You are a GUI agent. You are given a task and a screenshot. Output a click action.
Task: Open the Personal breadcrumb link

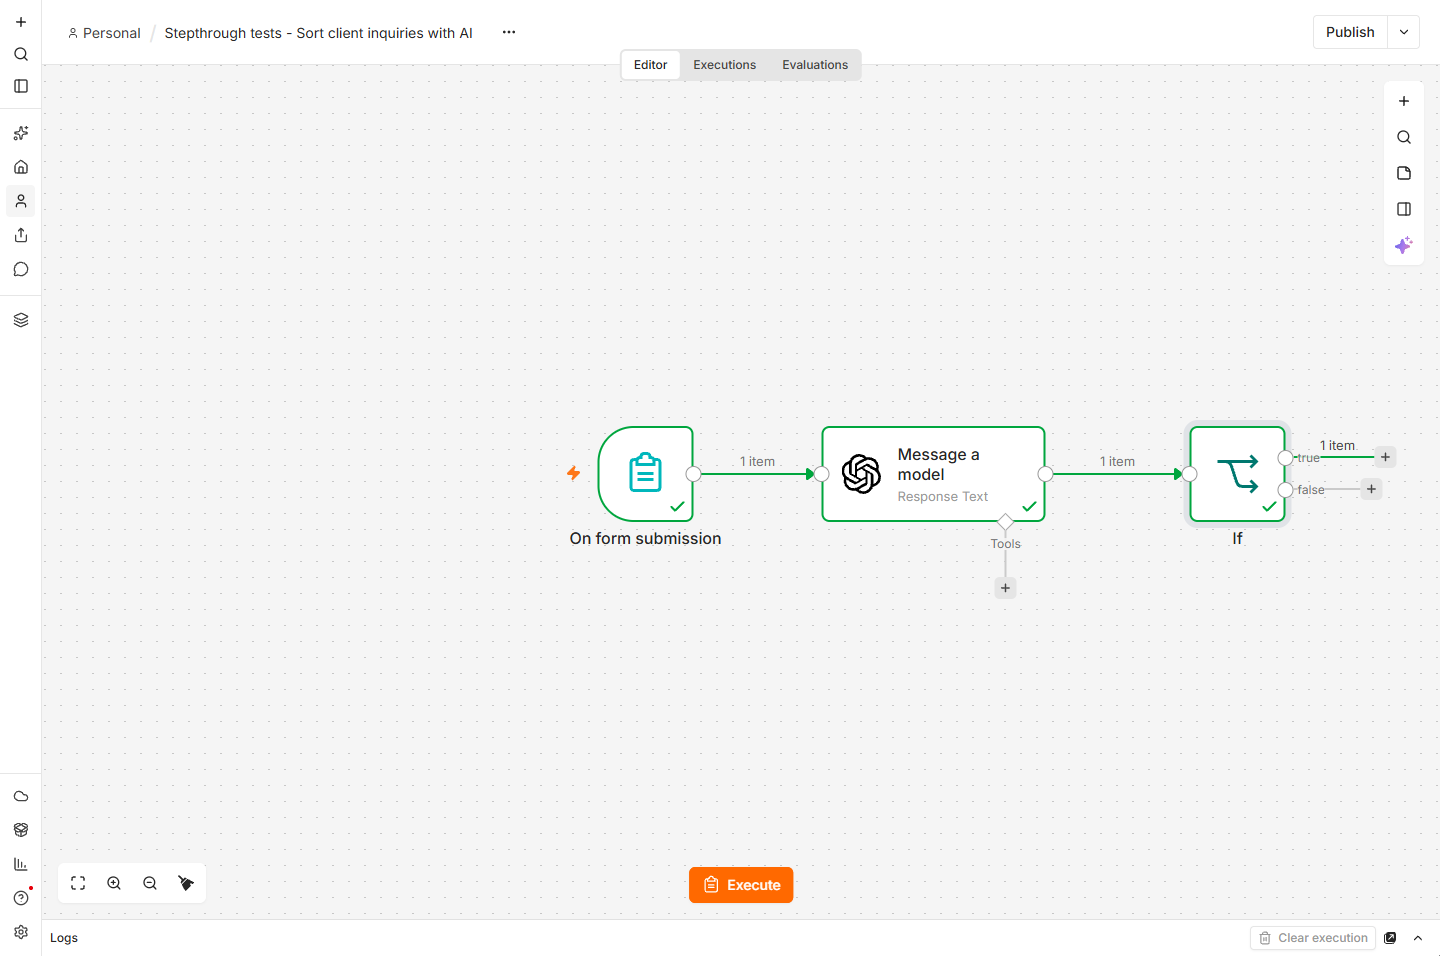(x=104, y=33)
